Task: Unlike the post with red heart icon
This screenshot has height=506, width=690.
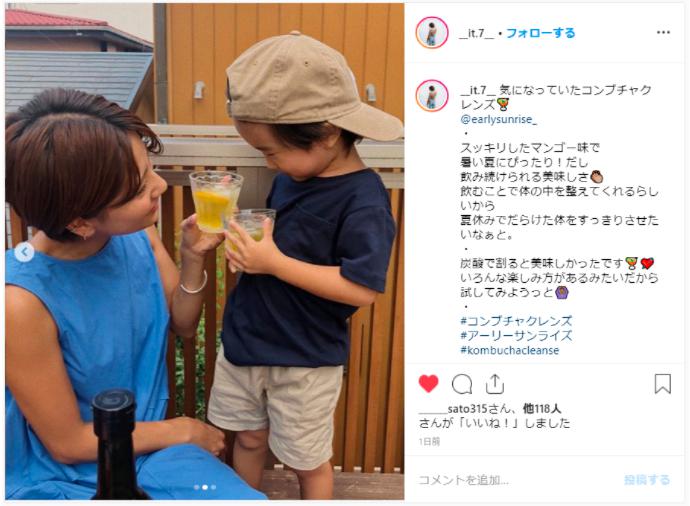Action: click(x=428, y=384)
